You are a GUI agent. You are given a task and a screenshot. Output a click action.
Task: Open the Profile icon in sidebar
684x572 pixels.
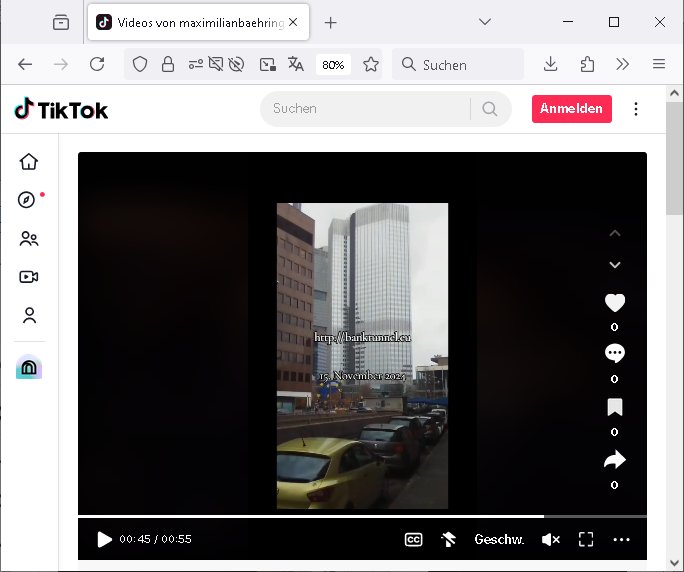click(29, 316)
